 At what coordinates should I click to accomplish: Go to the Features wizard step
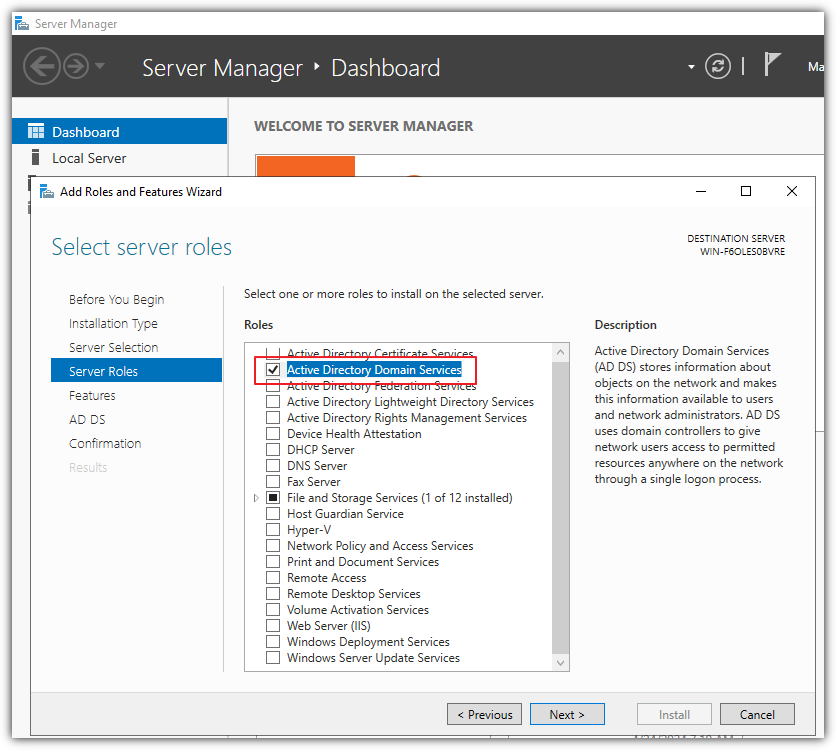[x=92, y=396]
